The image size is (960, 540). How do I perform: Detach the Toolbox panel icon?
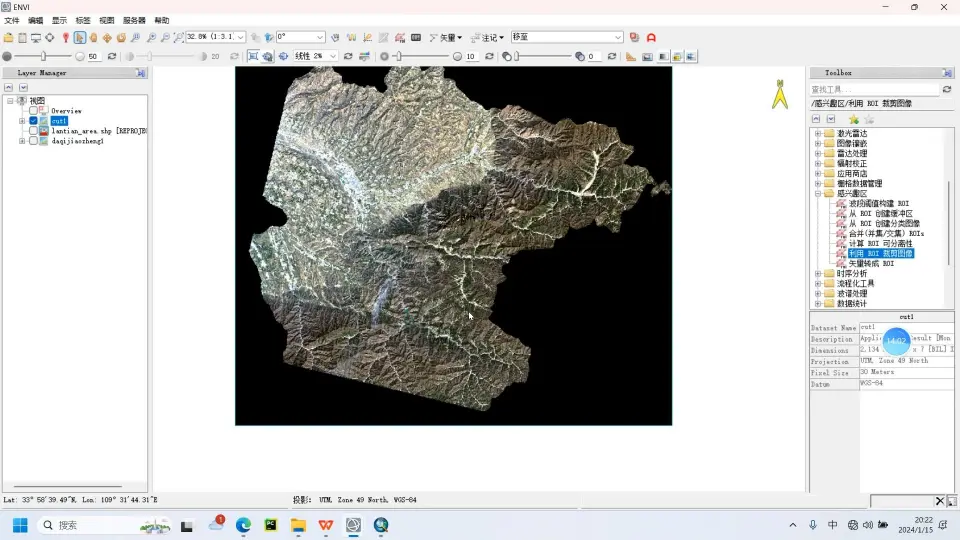(x=947, y=73)
